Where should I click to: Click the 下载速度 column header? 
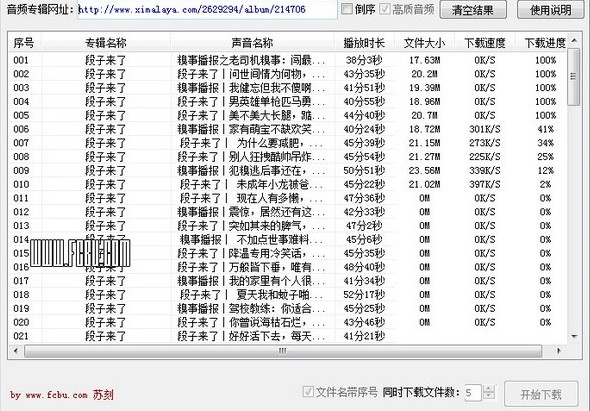point(485,43)
